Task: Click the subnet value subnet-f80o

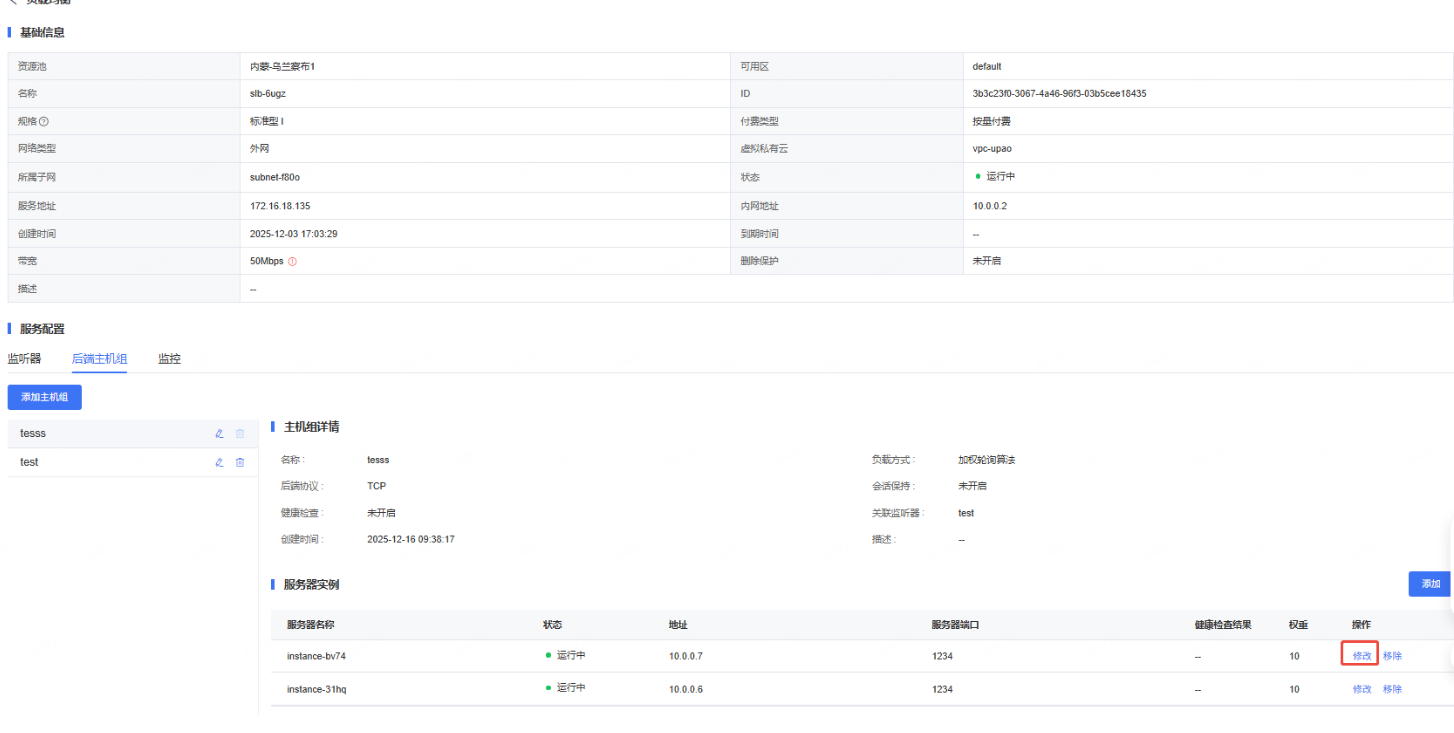Action: (275, 177)
